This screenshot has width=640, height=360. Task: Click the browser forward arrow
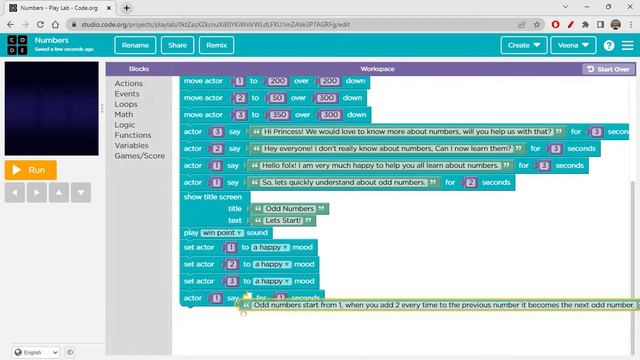point(25,24)
